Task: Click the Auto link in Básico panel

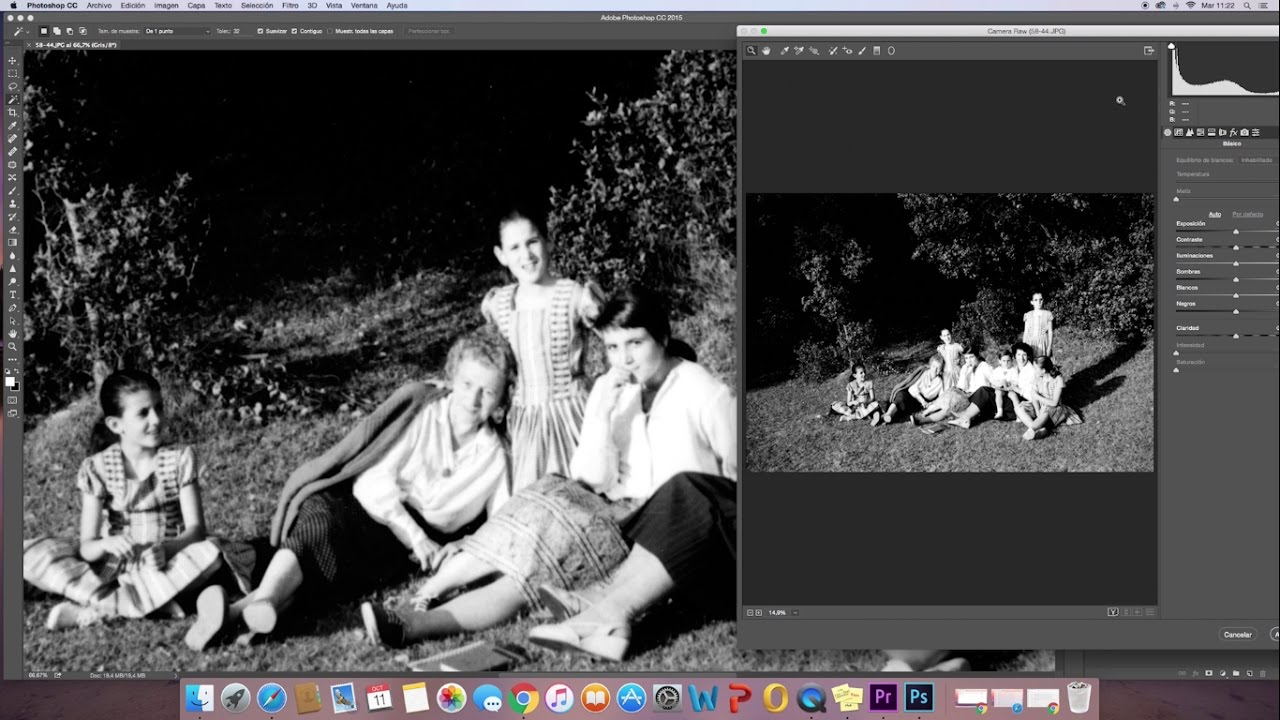Action: pyautogui.click(x=1215, y=214)
